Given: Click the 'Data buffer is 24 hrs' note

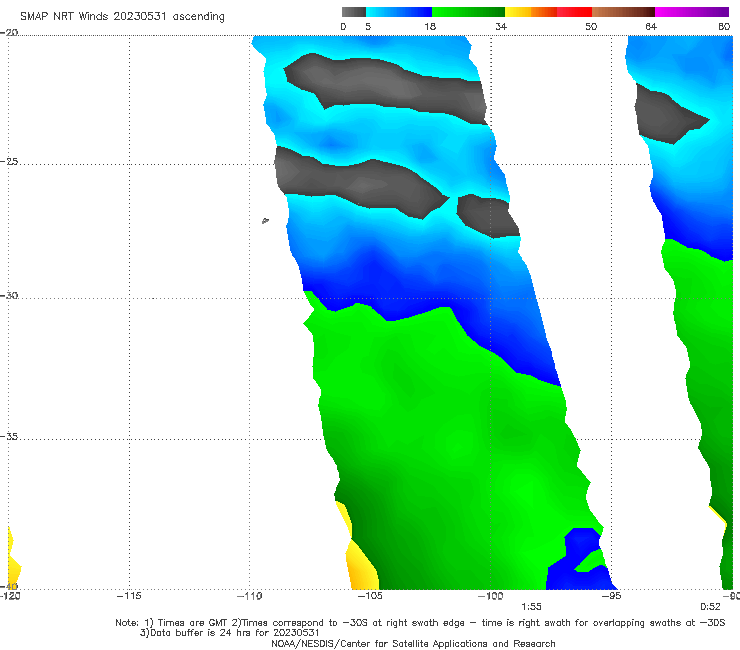Looking at the screenshot, I should tap(229, 633).
